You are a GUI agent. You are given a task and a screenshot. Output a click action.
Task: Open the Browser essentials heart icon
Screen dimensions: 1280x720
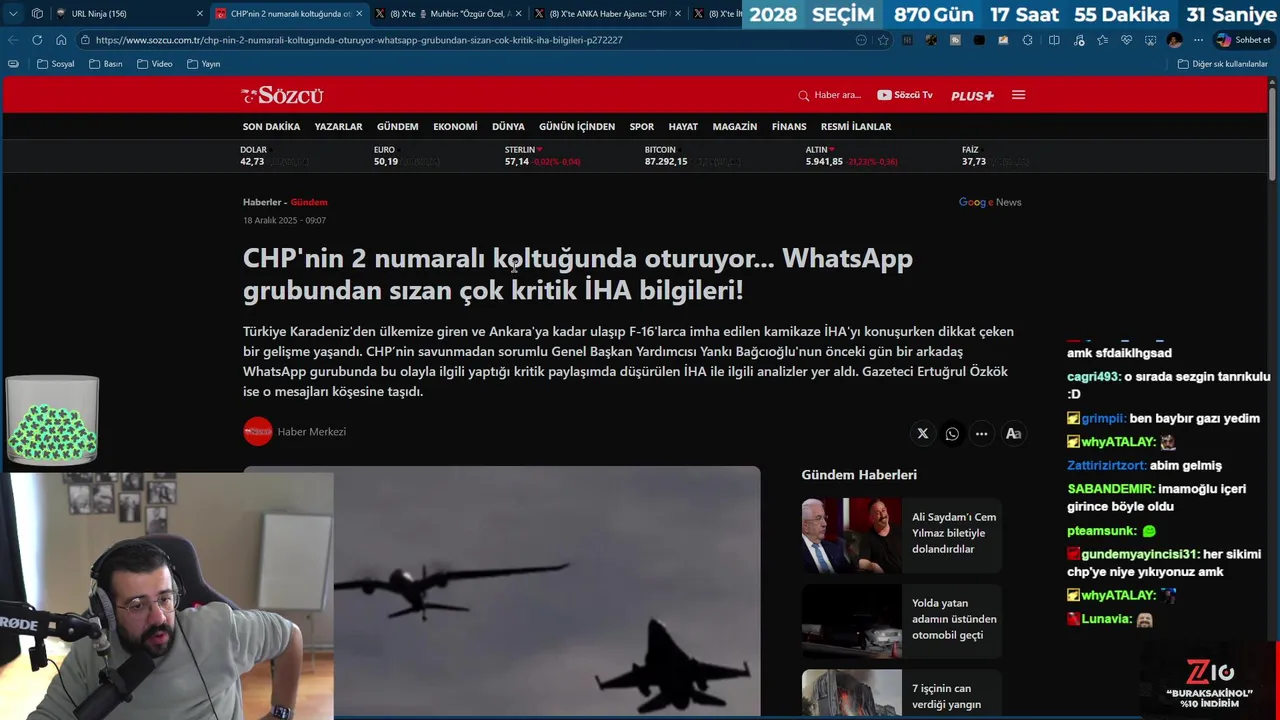click(x=1126, y=40)
